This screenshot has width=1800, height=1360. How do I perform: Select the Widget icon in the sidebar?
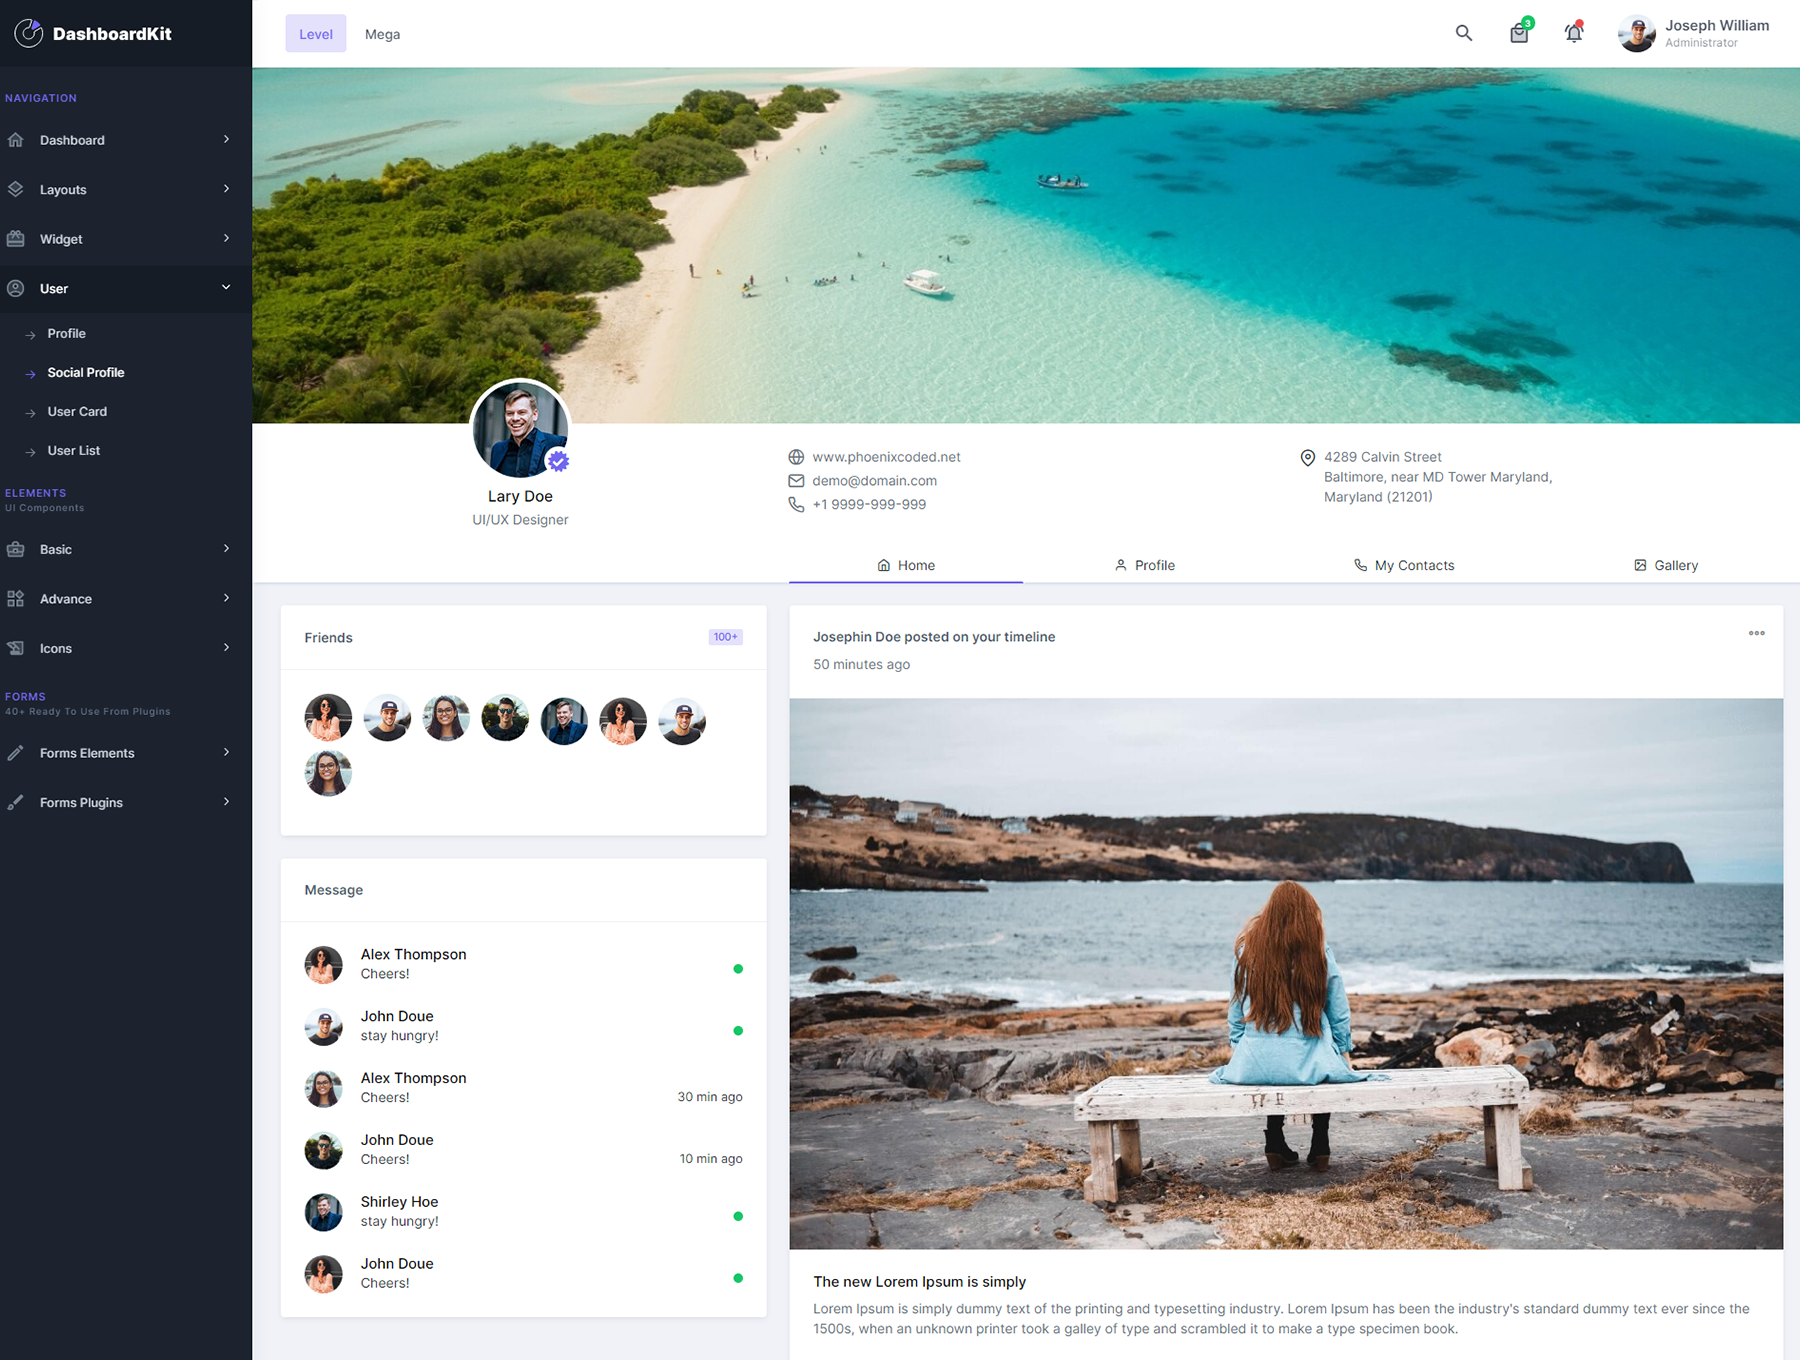pos(16,238)
